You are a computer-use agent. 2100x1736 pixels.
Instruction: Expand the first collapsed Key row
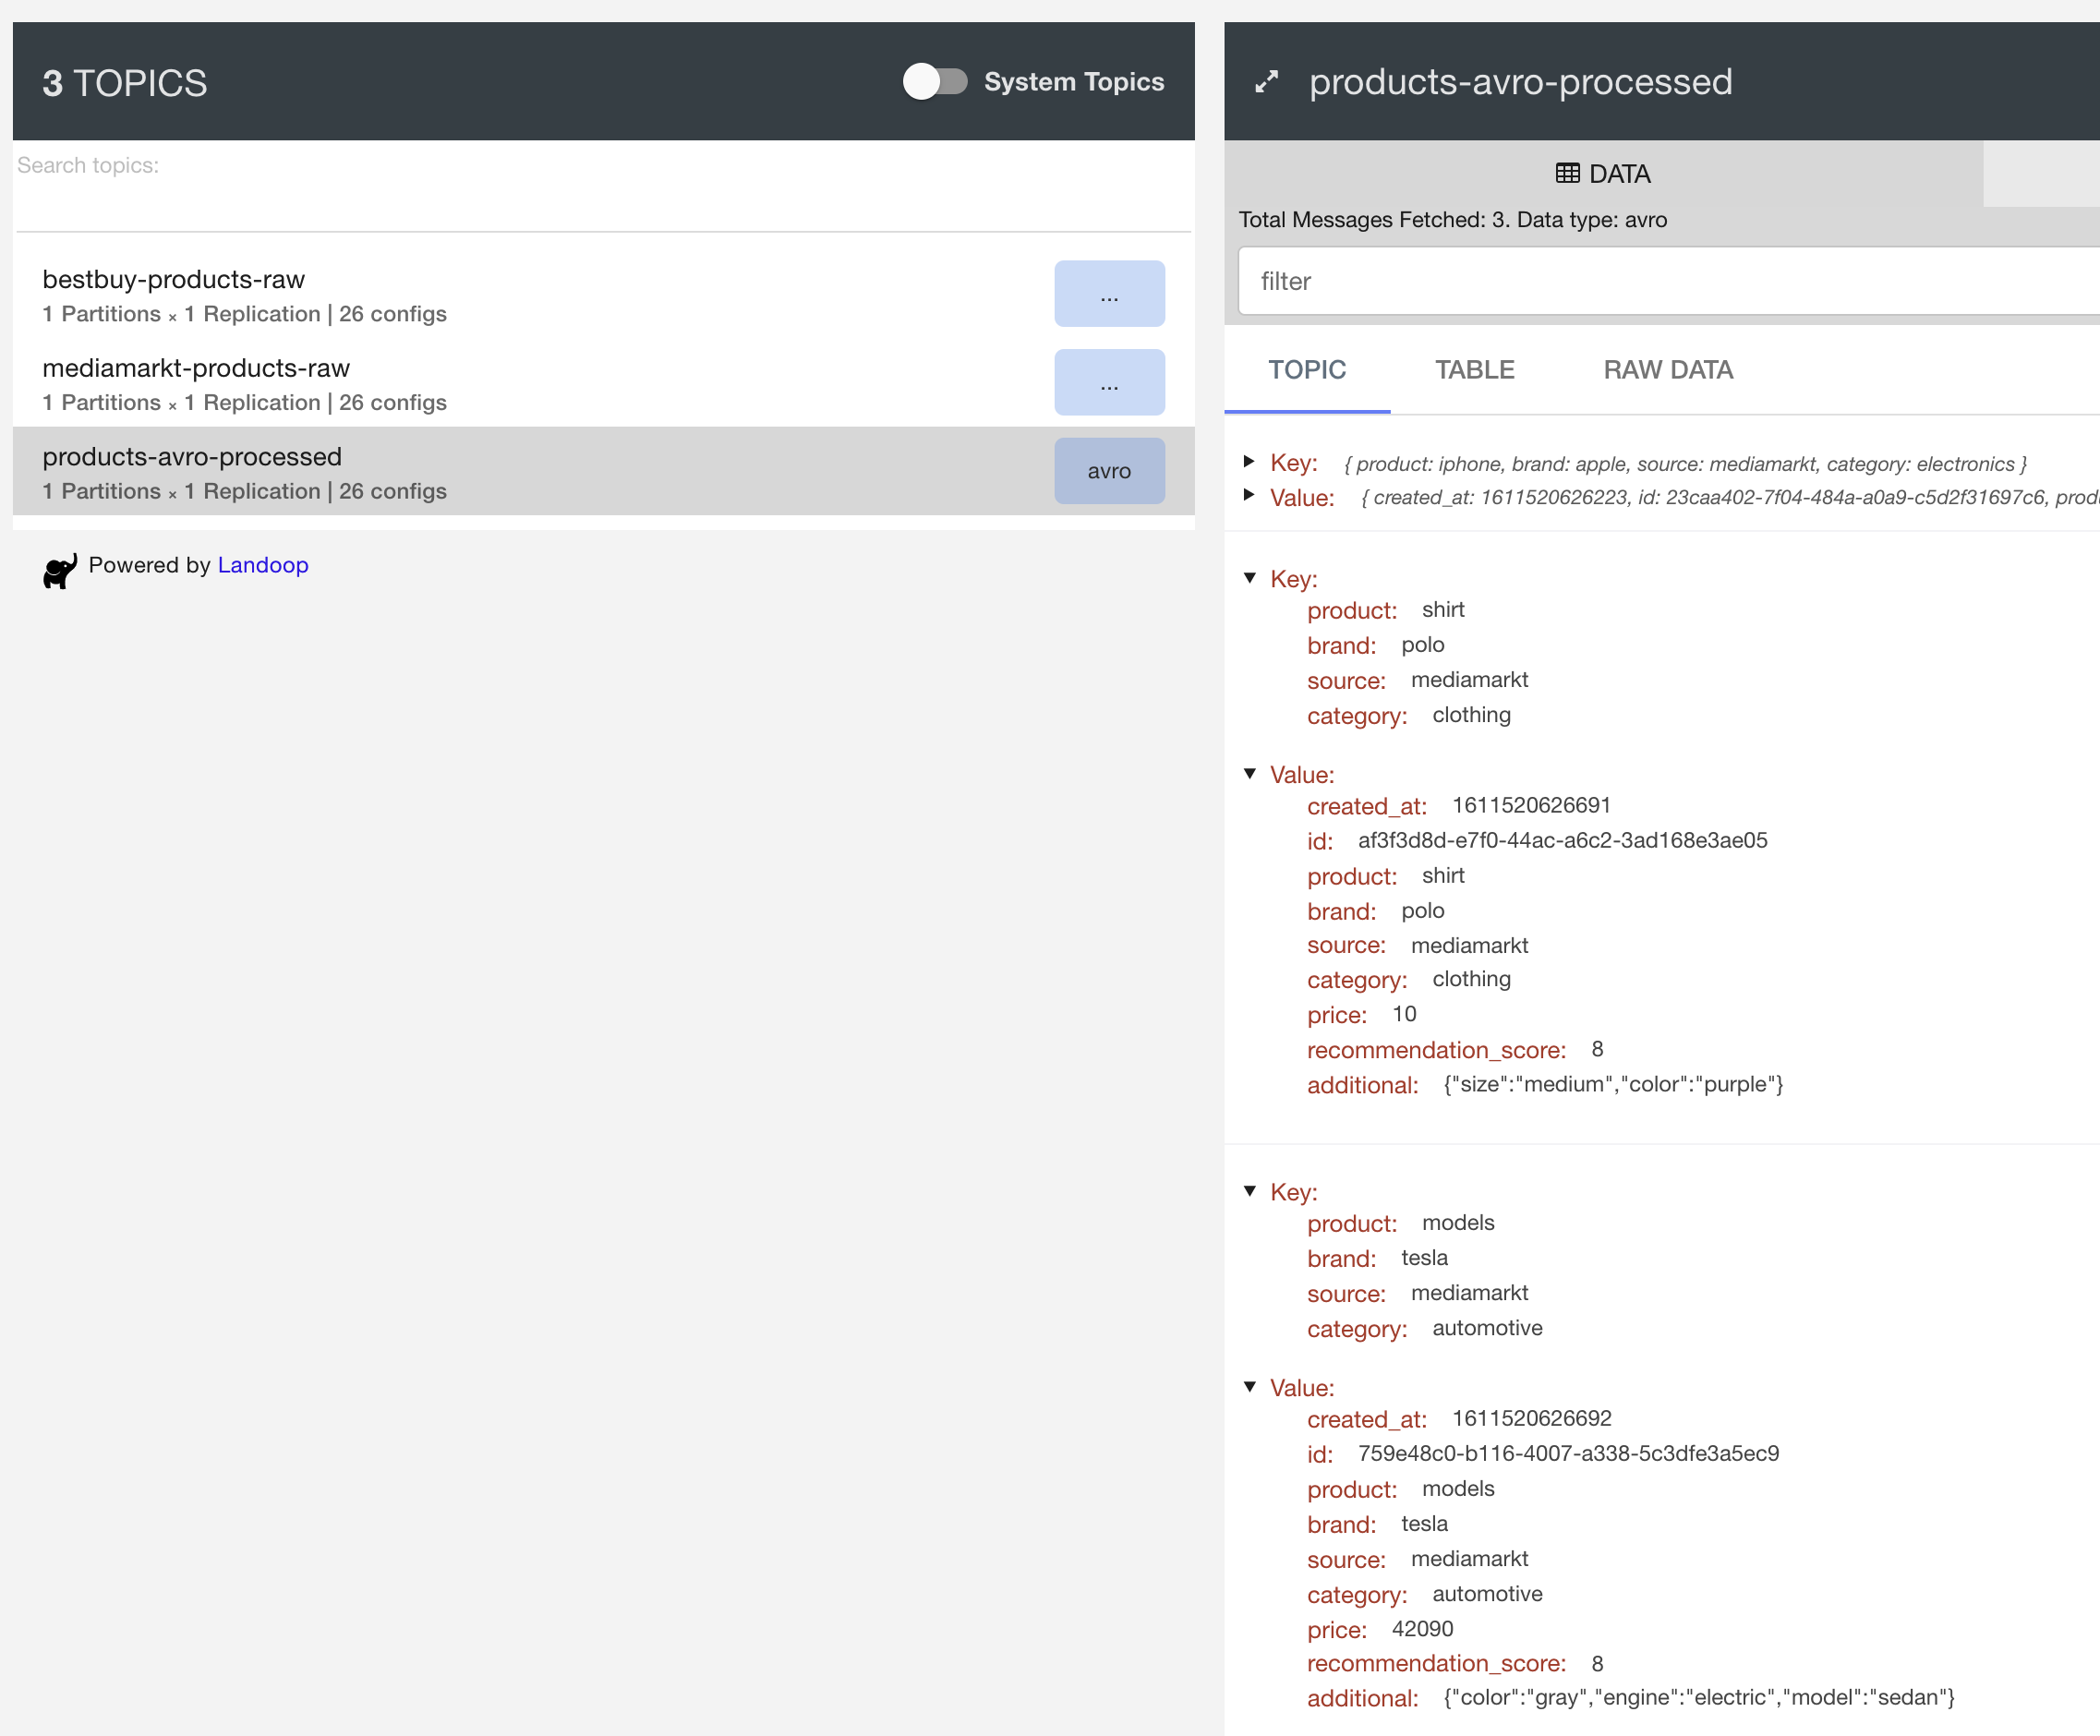1249,461
